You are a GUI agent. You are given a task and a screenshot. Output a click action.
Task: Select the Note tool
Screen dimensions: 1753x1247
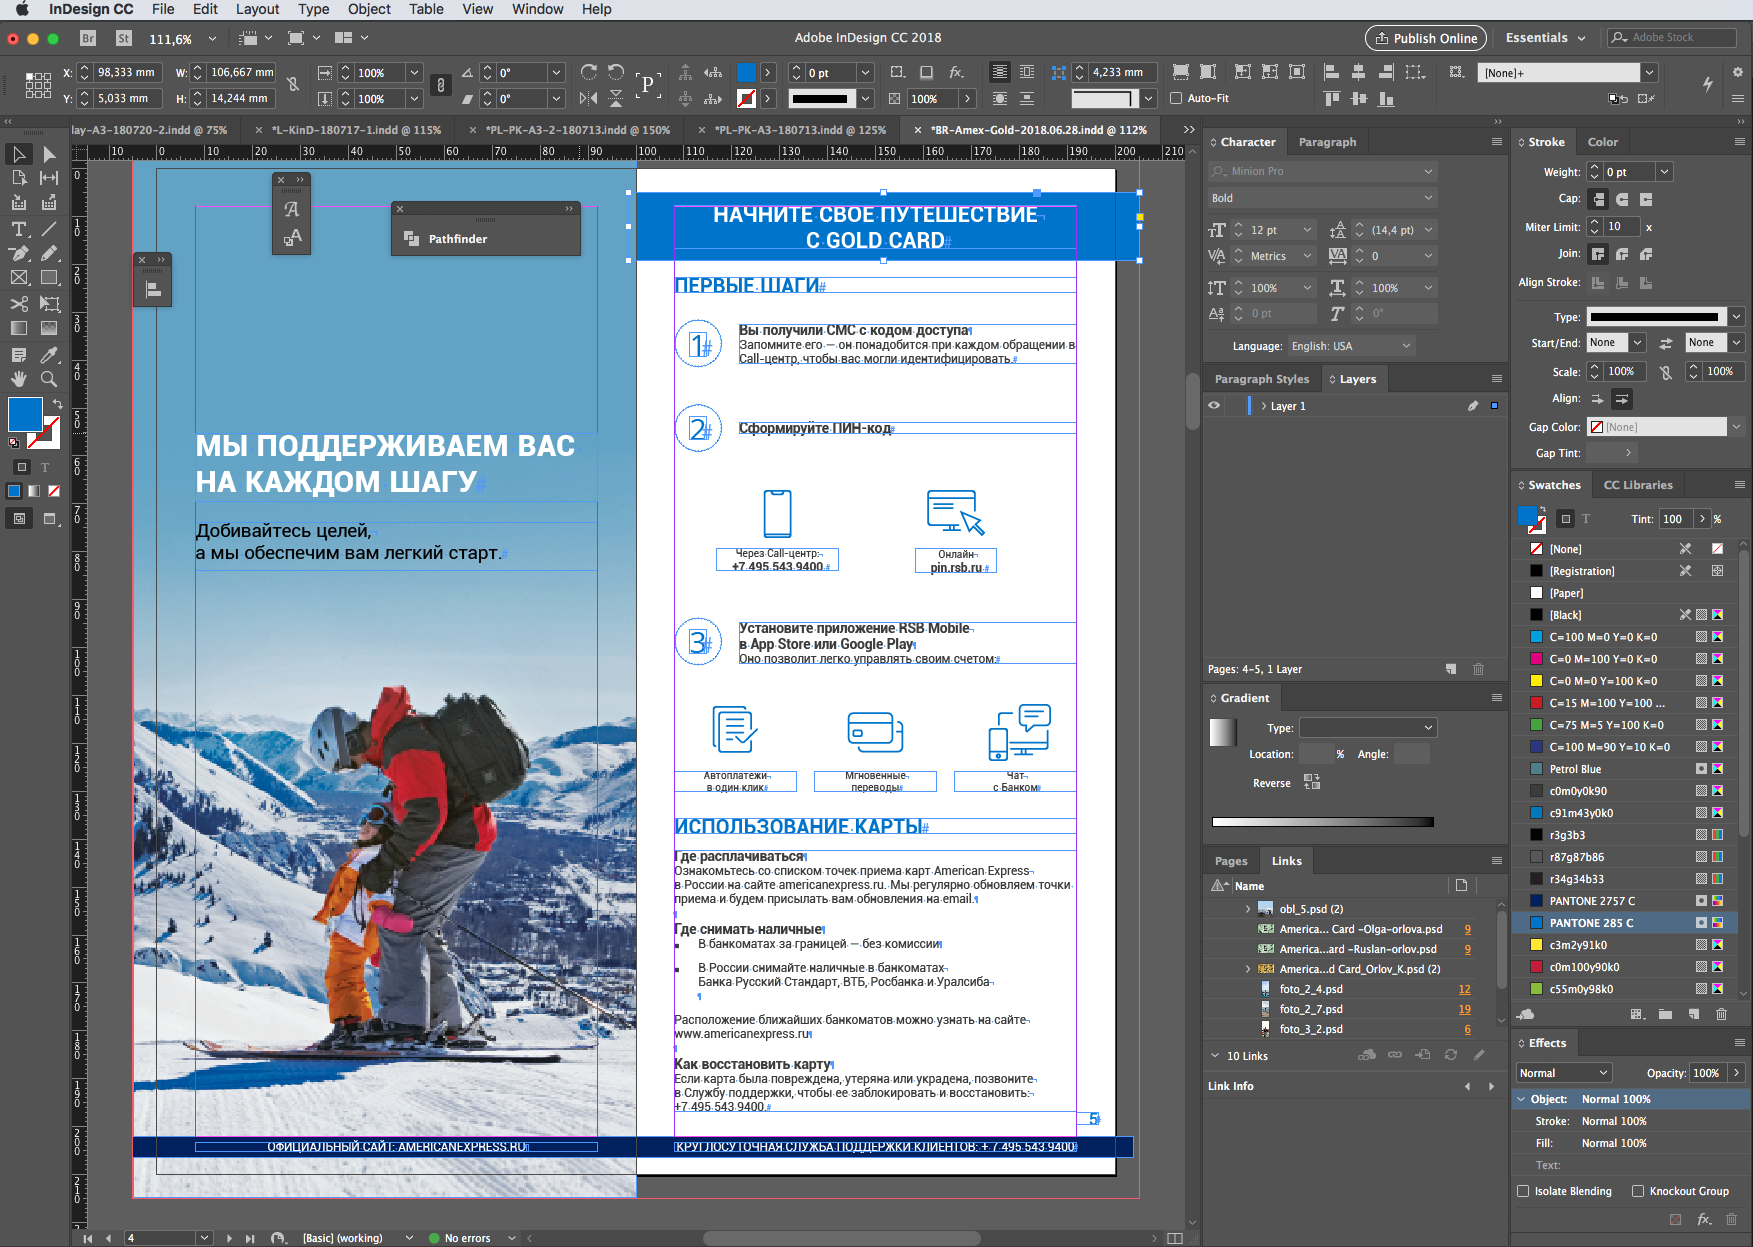(x=19, y=355)
